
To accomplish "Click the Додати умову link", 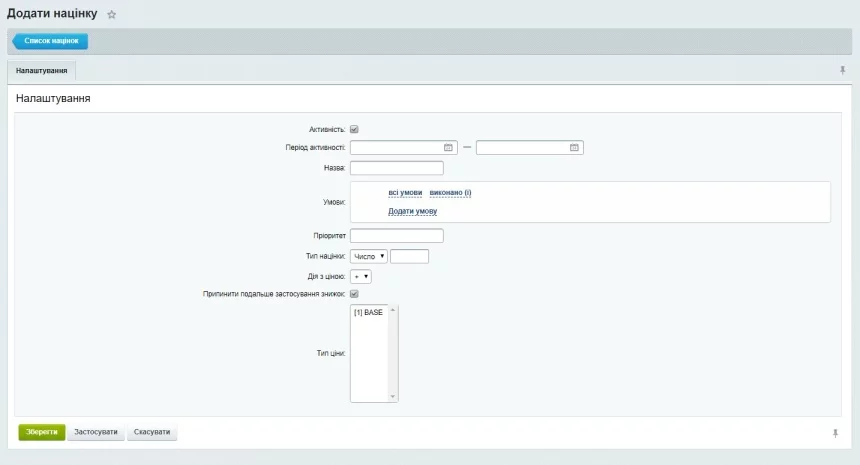I will coord(412,211).
